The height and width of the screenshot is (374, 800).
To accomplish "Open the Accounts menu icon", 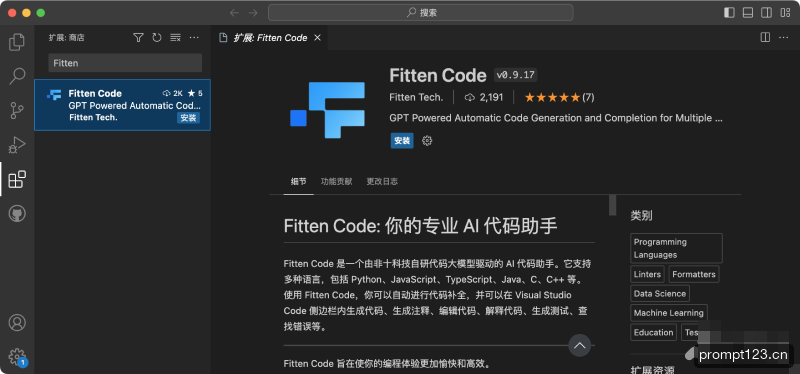I will pos(17,322).
